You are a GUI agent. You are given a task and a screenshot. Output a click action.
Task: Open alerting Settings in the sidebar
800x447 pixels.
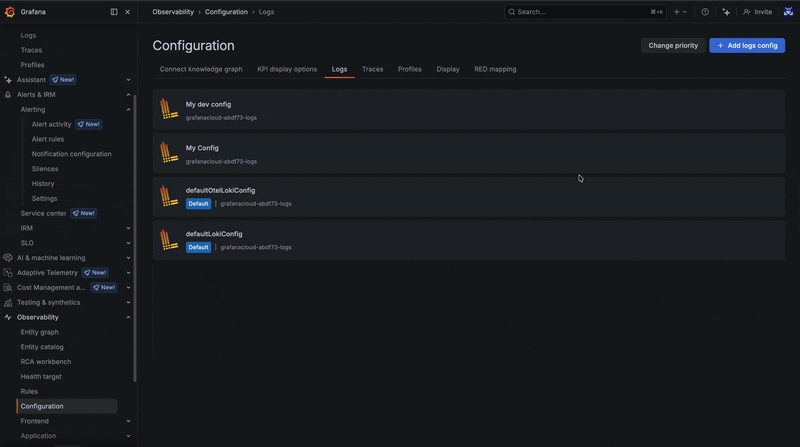pos(44,198)
